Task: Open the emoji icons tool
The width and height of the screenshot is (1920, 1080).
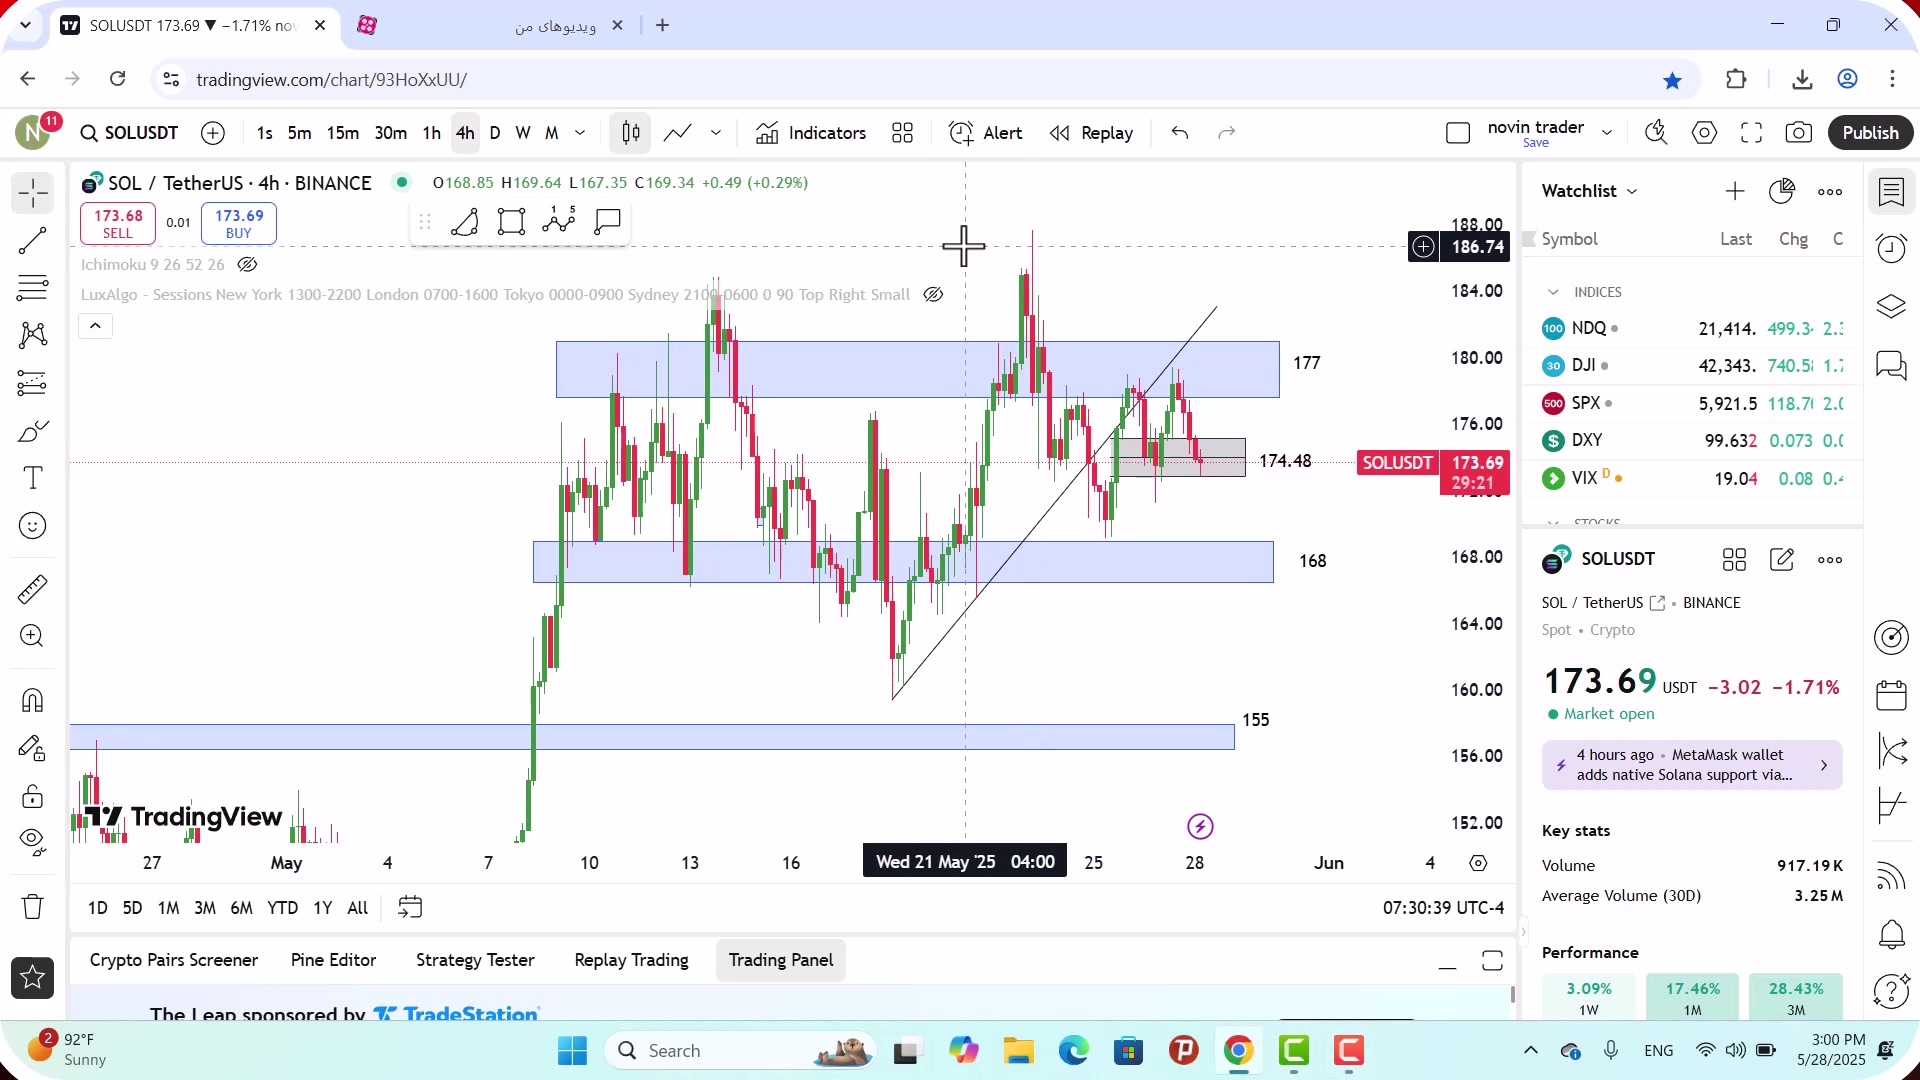Action: 33,526
